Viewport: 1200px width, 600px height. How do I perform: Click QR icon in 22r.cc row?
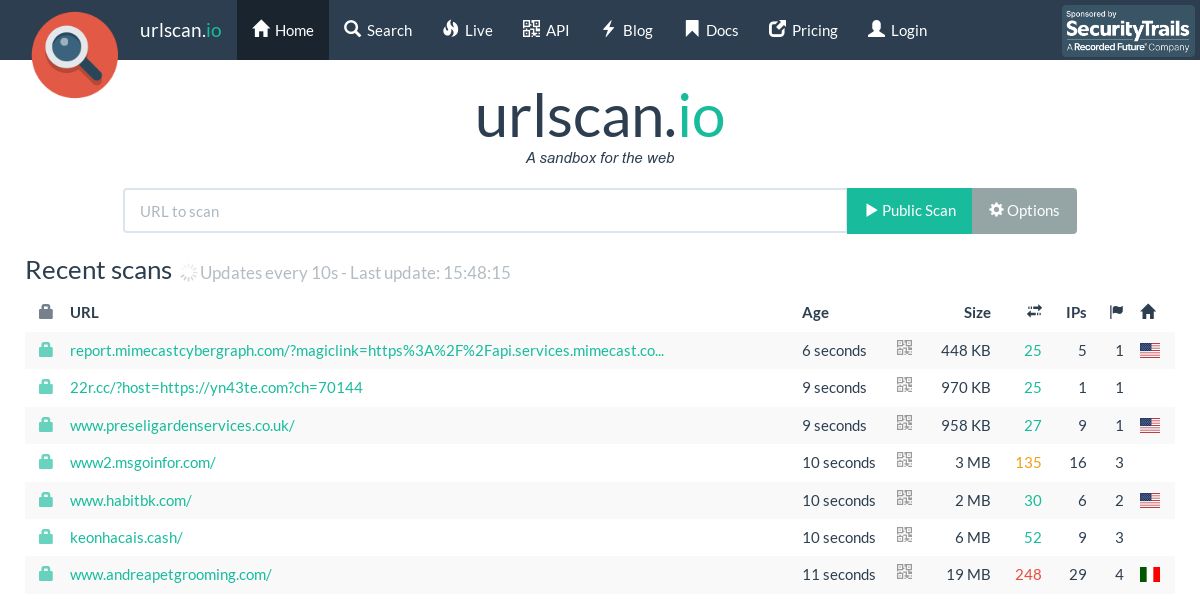(x=905, y=385)
